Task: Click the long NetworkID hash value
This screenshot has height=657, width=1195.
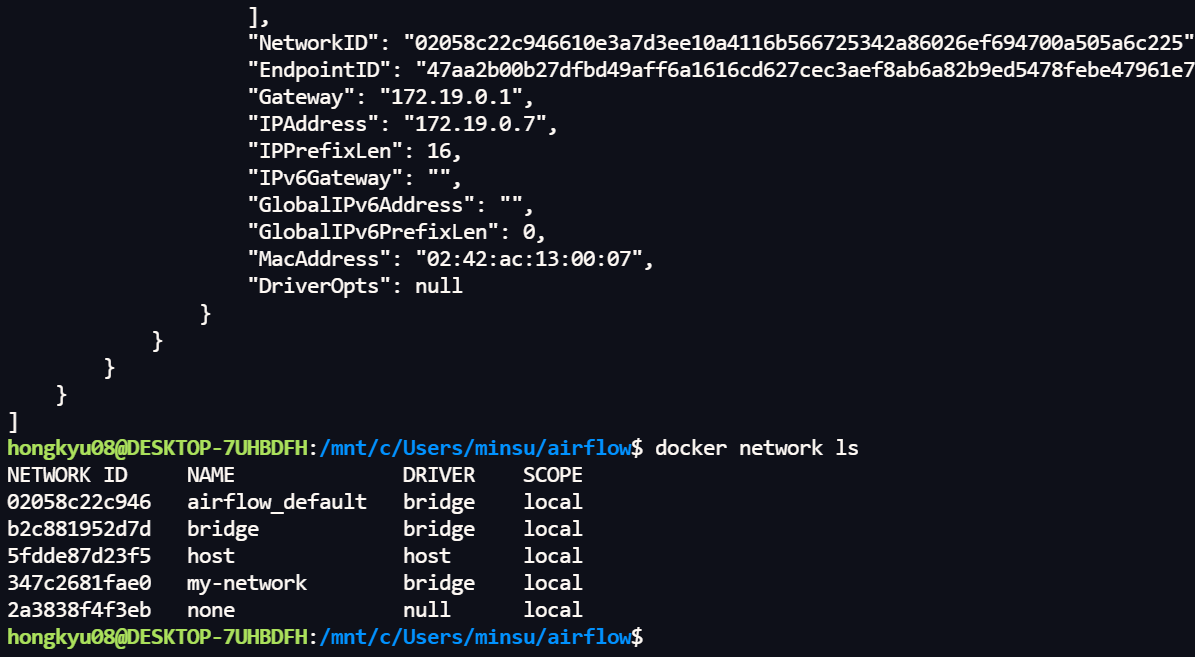Action: point(799,43)
